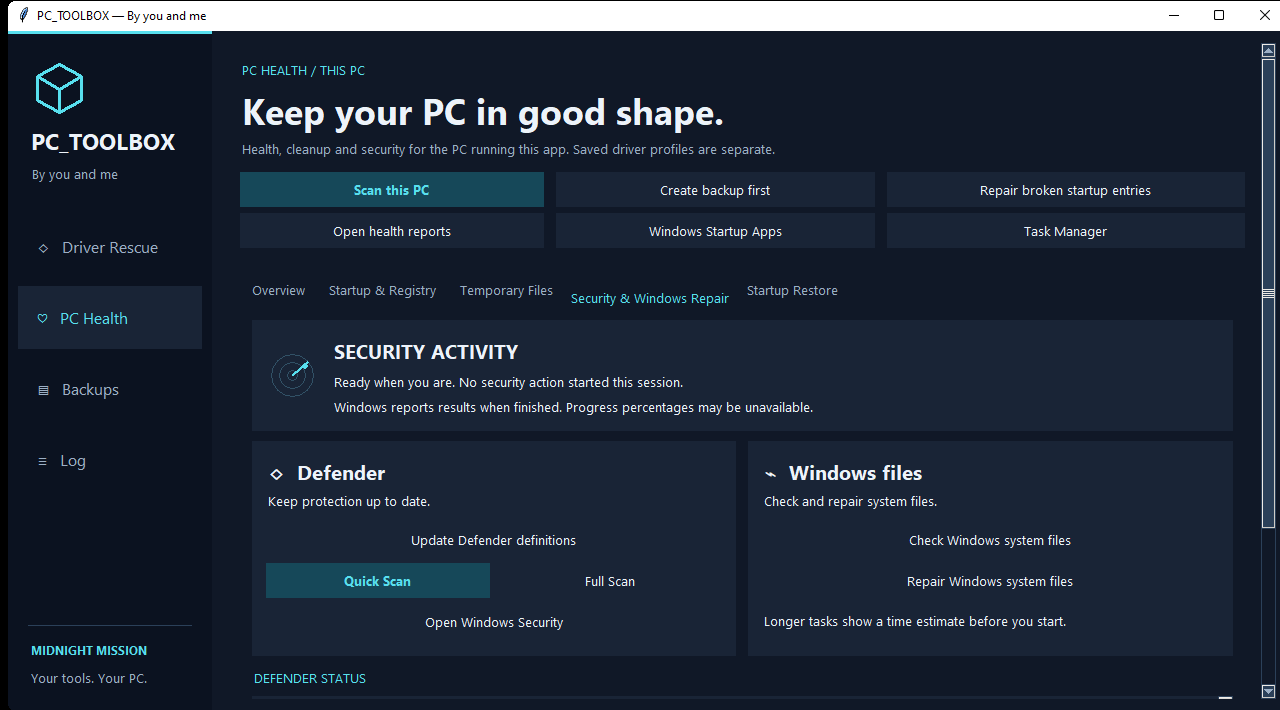Click 'Keep protection up to date.' text
Image resolution: width=1280 pixels, height=710 pixels.
click(x=349, y=501)
